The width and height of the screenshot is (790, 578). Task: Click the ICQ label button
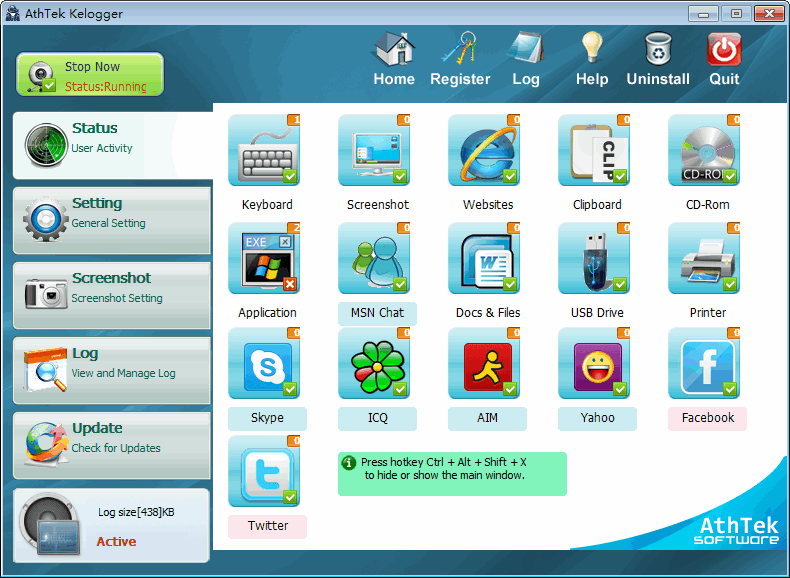pos(377,418)
